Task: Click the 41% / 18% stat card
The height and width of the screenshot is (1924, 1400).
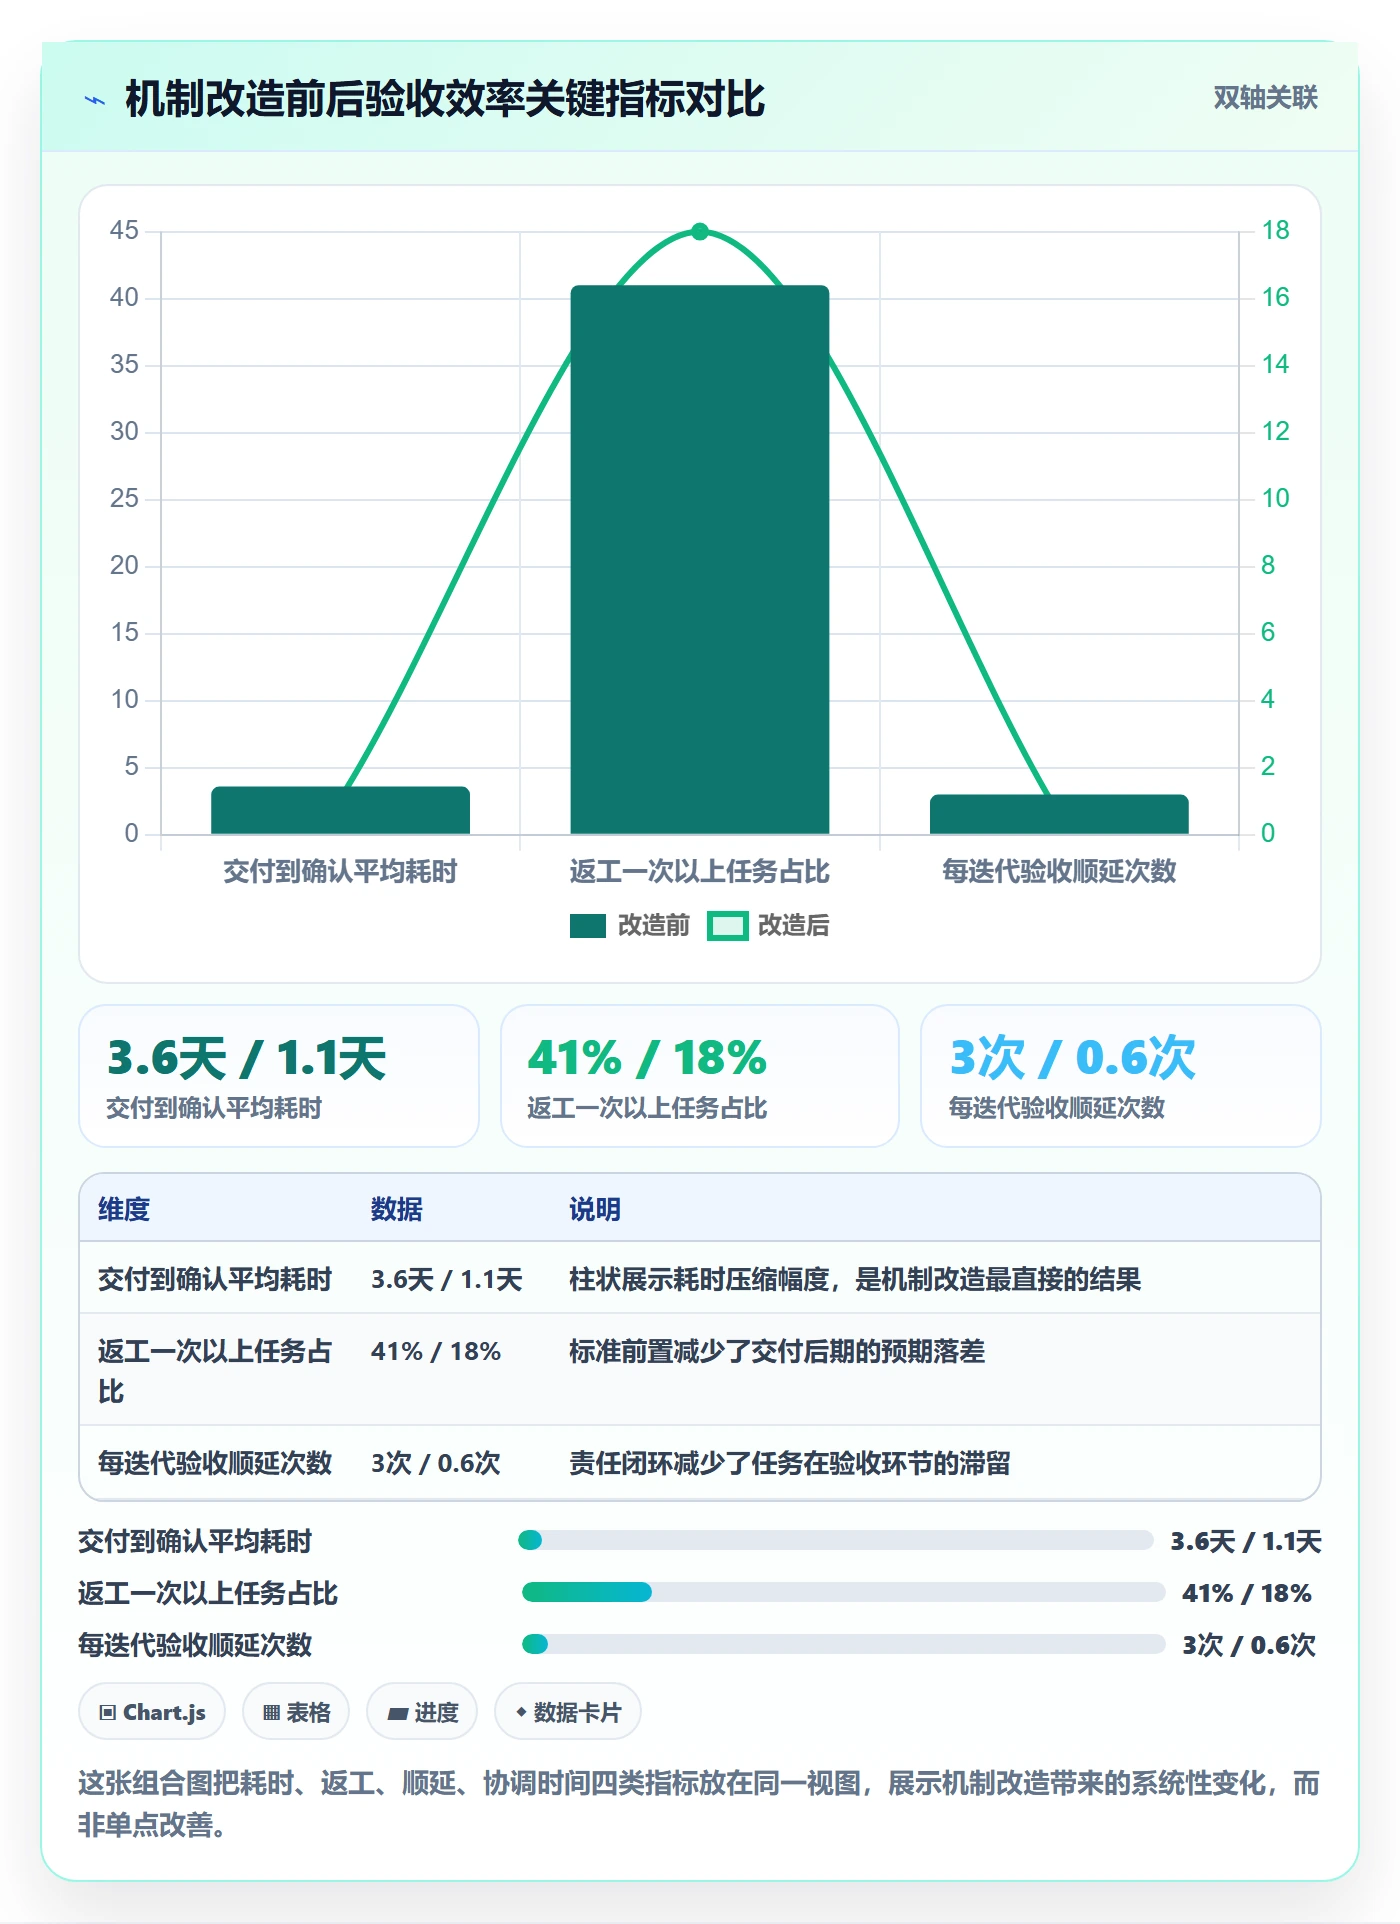Action: 700,1076
